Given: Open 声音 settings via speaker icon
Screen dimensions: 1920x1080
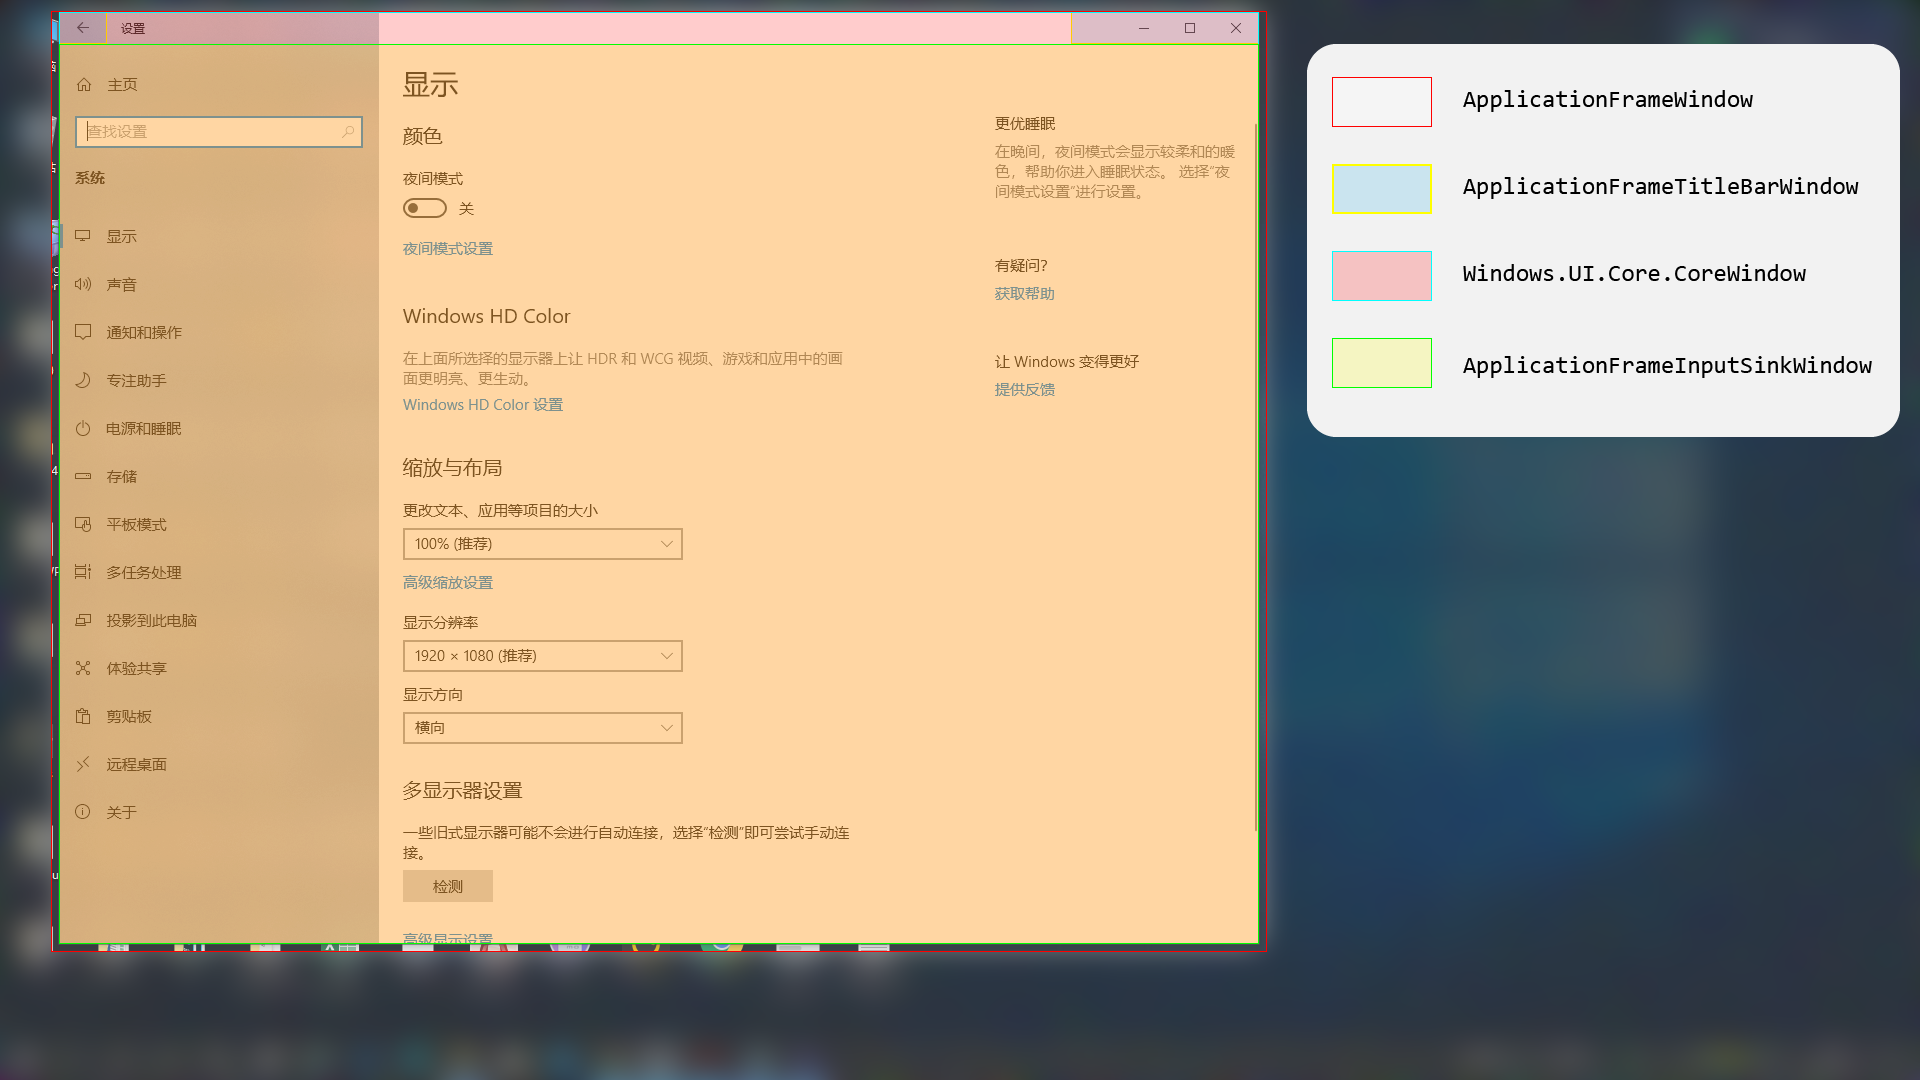Looking at the screenshot, I should [x=84, y=284].
